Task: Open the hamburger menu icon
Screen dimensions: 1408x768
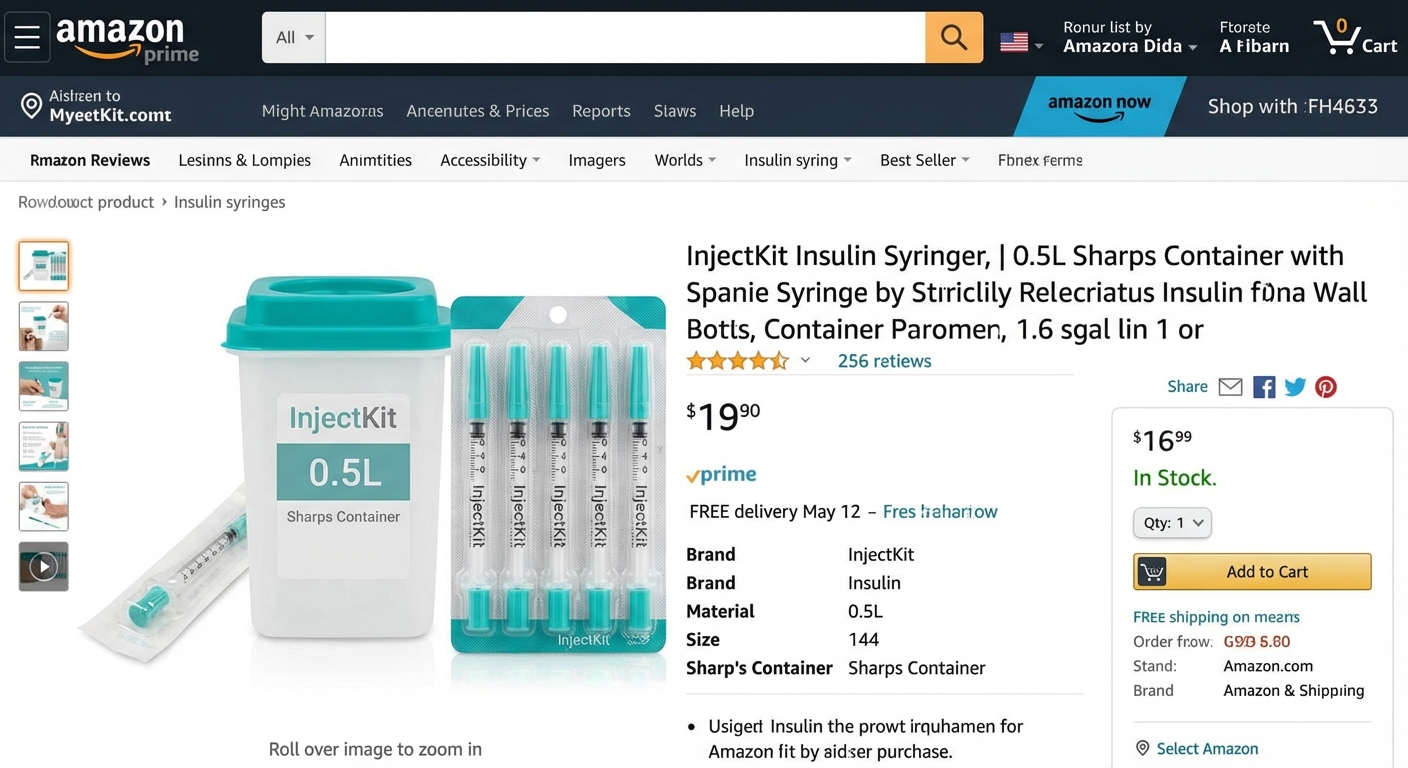Action: click(27, 38)
